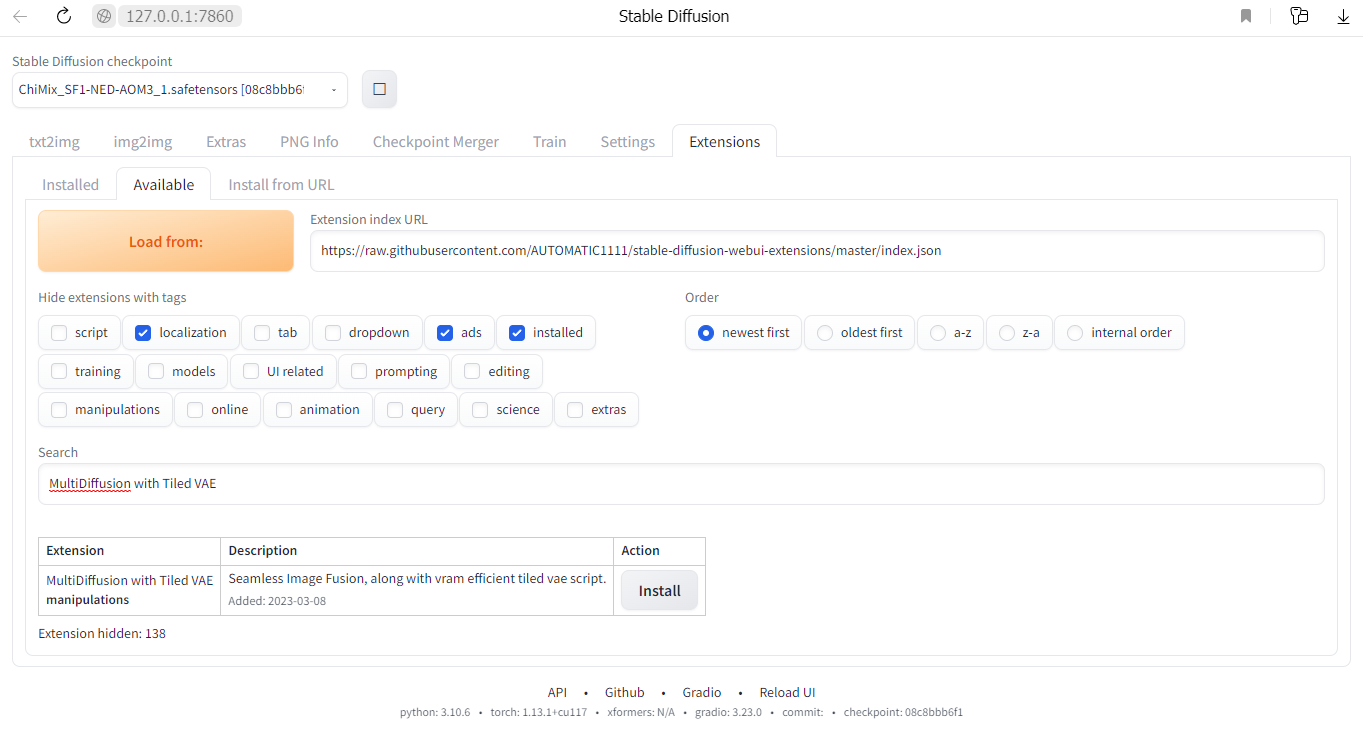Click the orange Load from button

pyautogui.click(x=166, y=241)
